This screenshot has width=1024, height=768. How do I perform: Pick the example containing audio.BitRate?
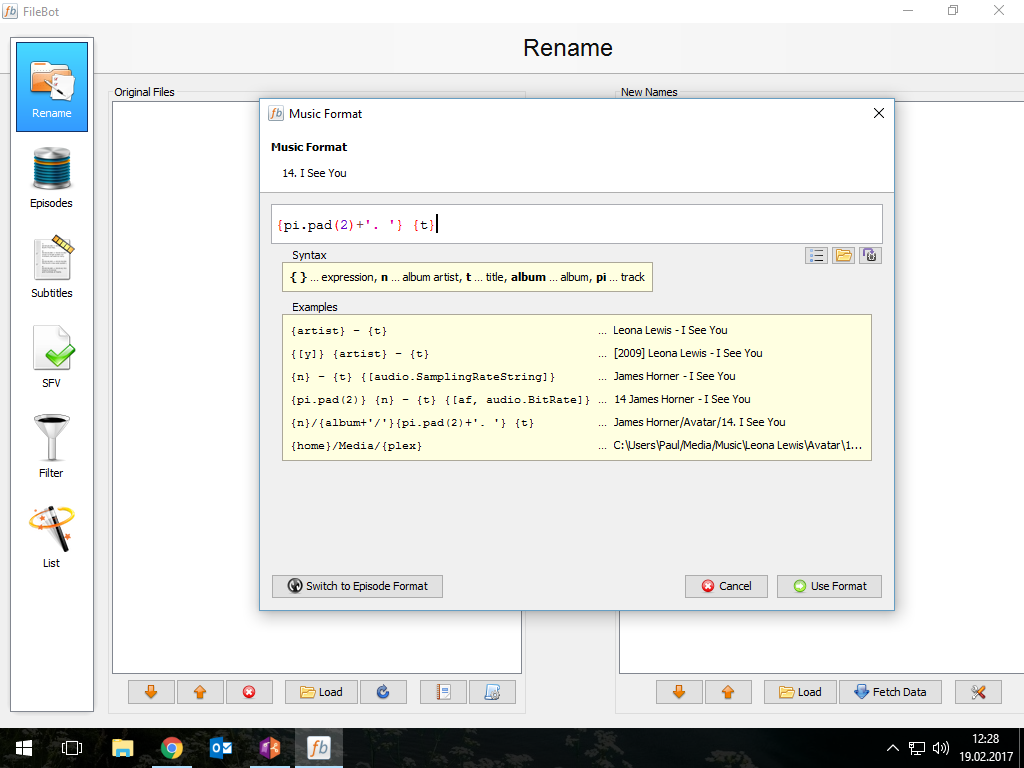[440, 400]
